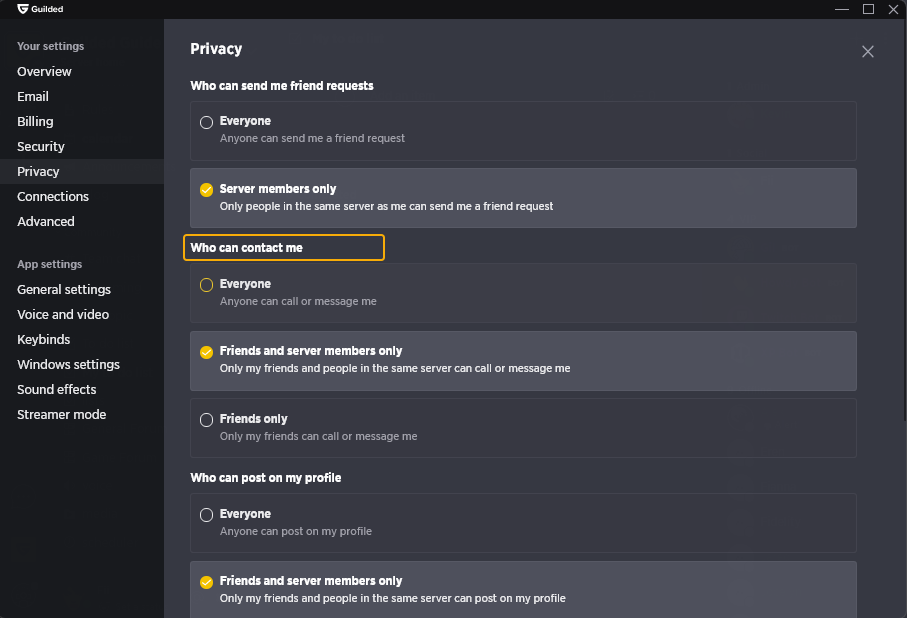Choose Everyone under Who can contact me
Screen dimensions: 907x618
523,293
